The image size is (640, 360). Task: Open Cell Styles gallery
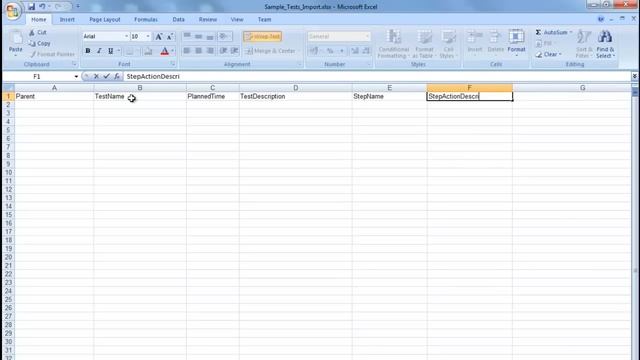coord(448,44)
